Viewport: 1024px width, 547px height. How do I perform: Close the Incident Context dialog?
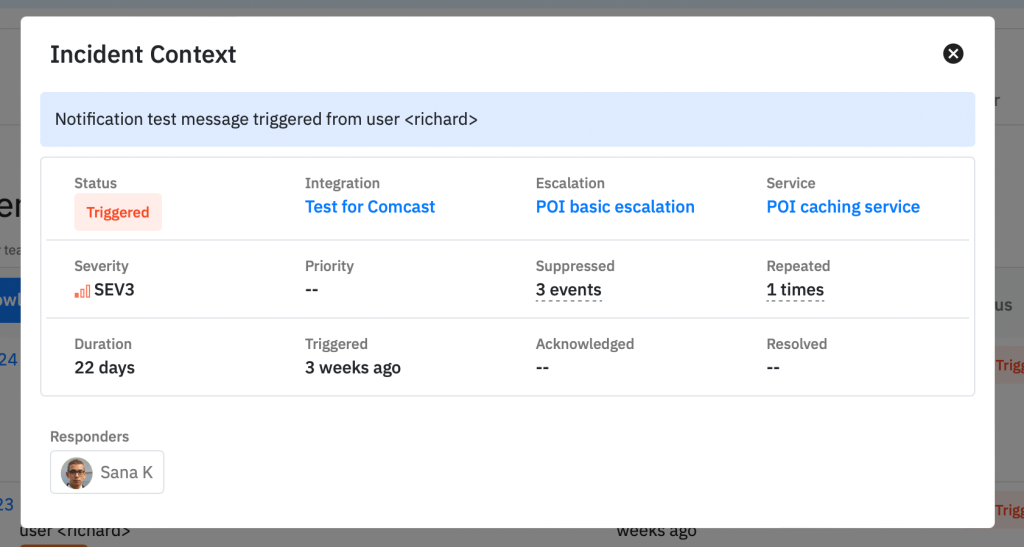click(953, 54)
